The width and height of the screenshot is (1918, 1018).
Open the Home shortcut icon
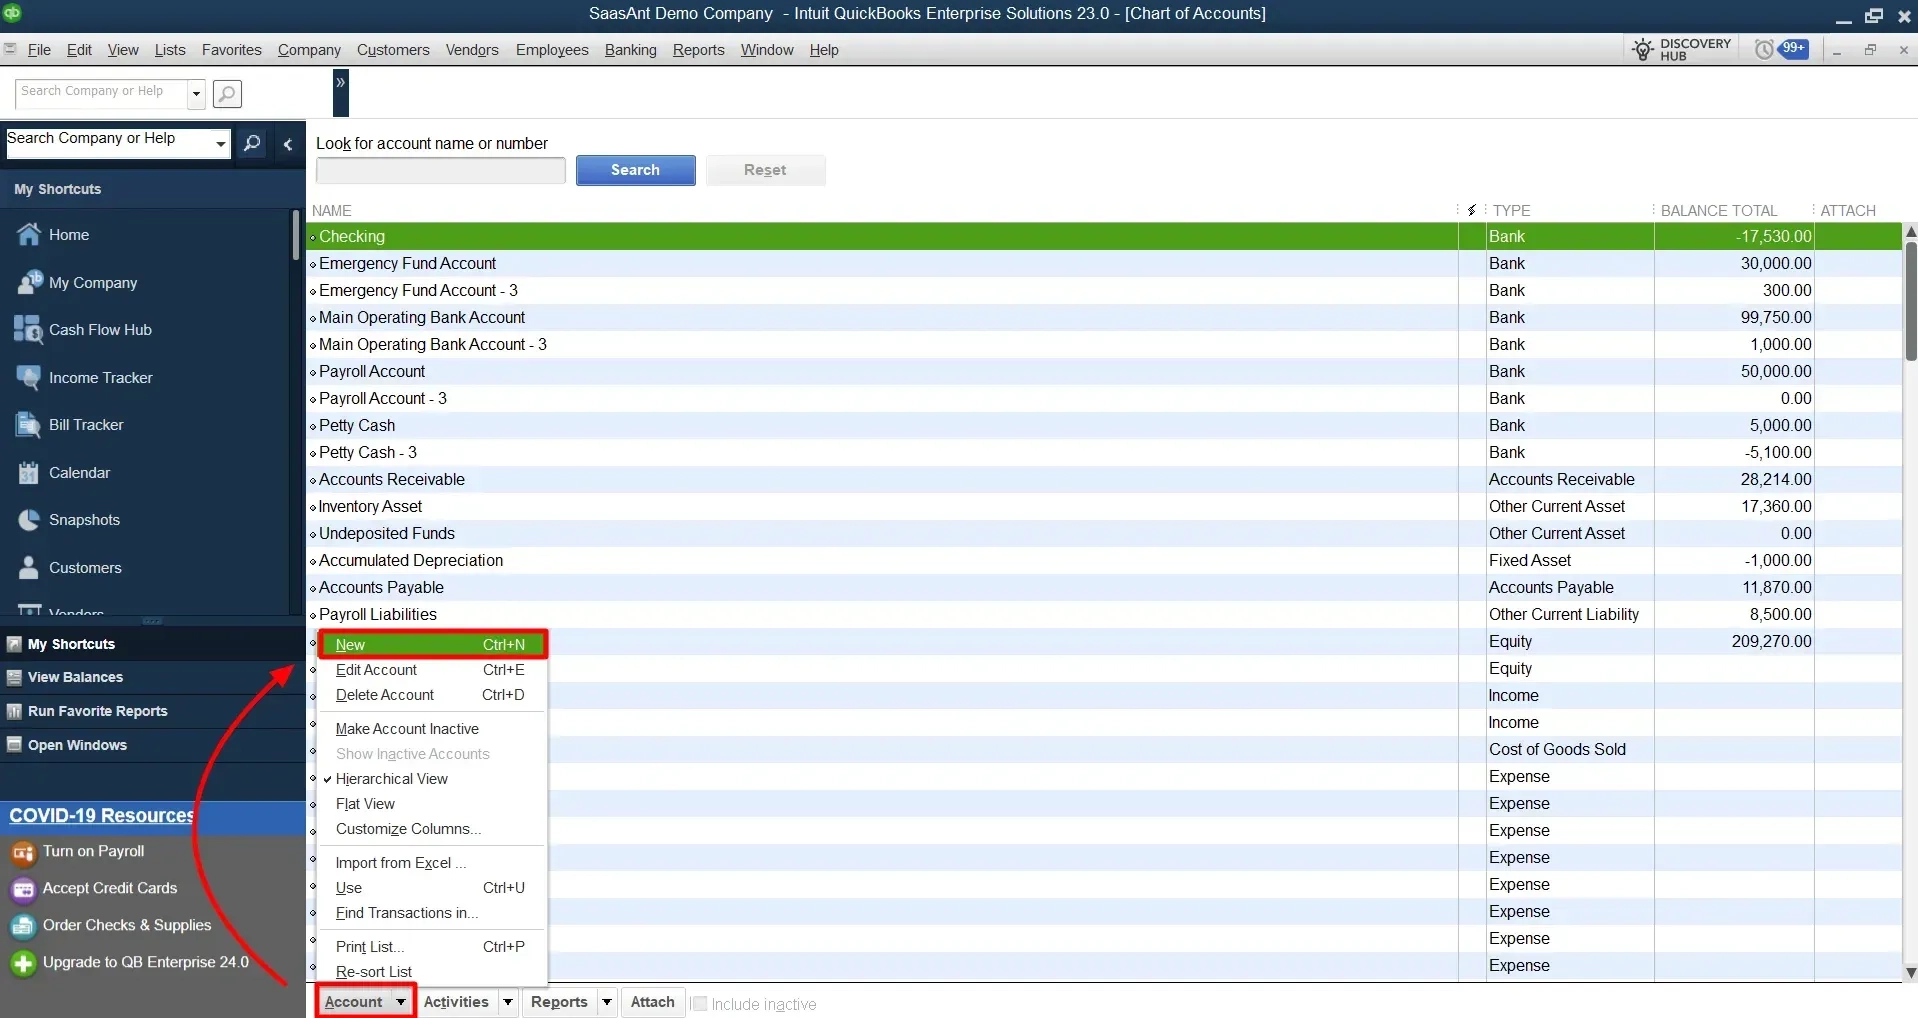coord(29,235)
